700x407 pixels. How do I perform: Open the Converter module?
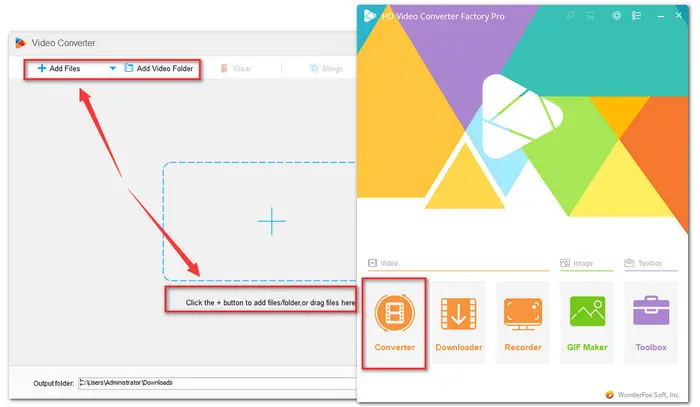[x=394, y=324]
